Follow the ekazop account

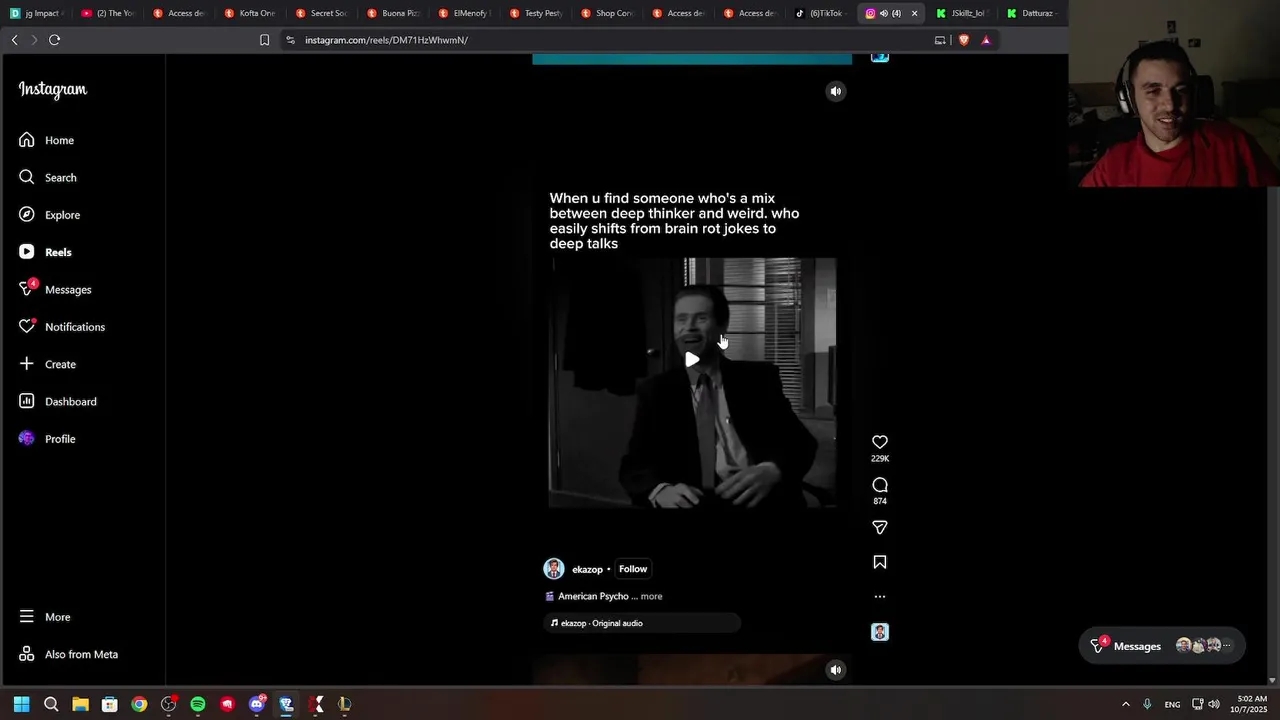click(633, 569)
